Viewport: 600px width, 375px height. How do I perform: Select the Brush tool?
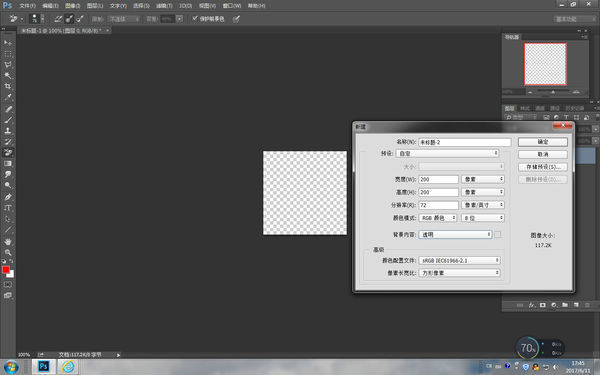pos(8,120)
